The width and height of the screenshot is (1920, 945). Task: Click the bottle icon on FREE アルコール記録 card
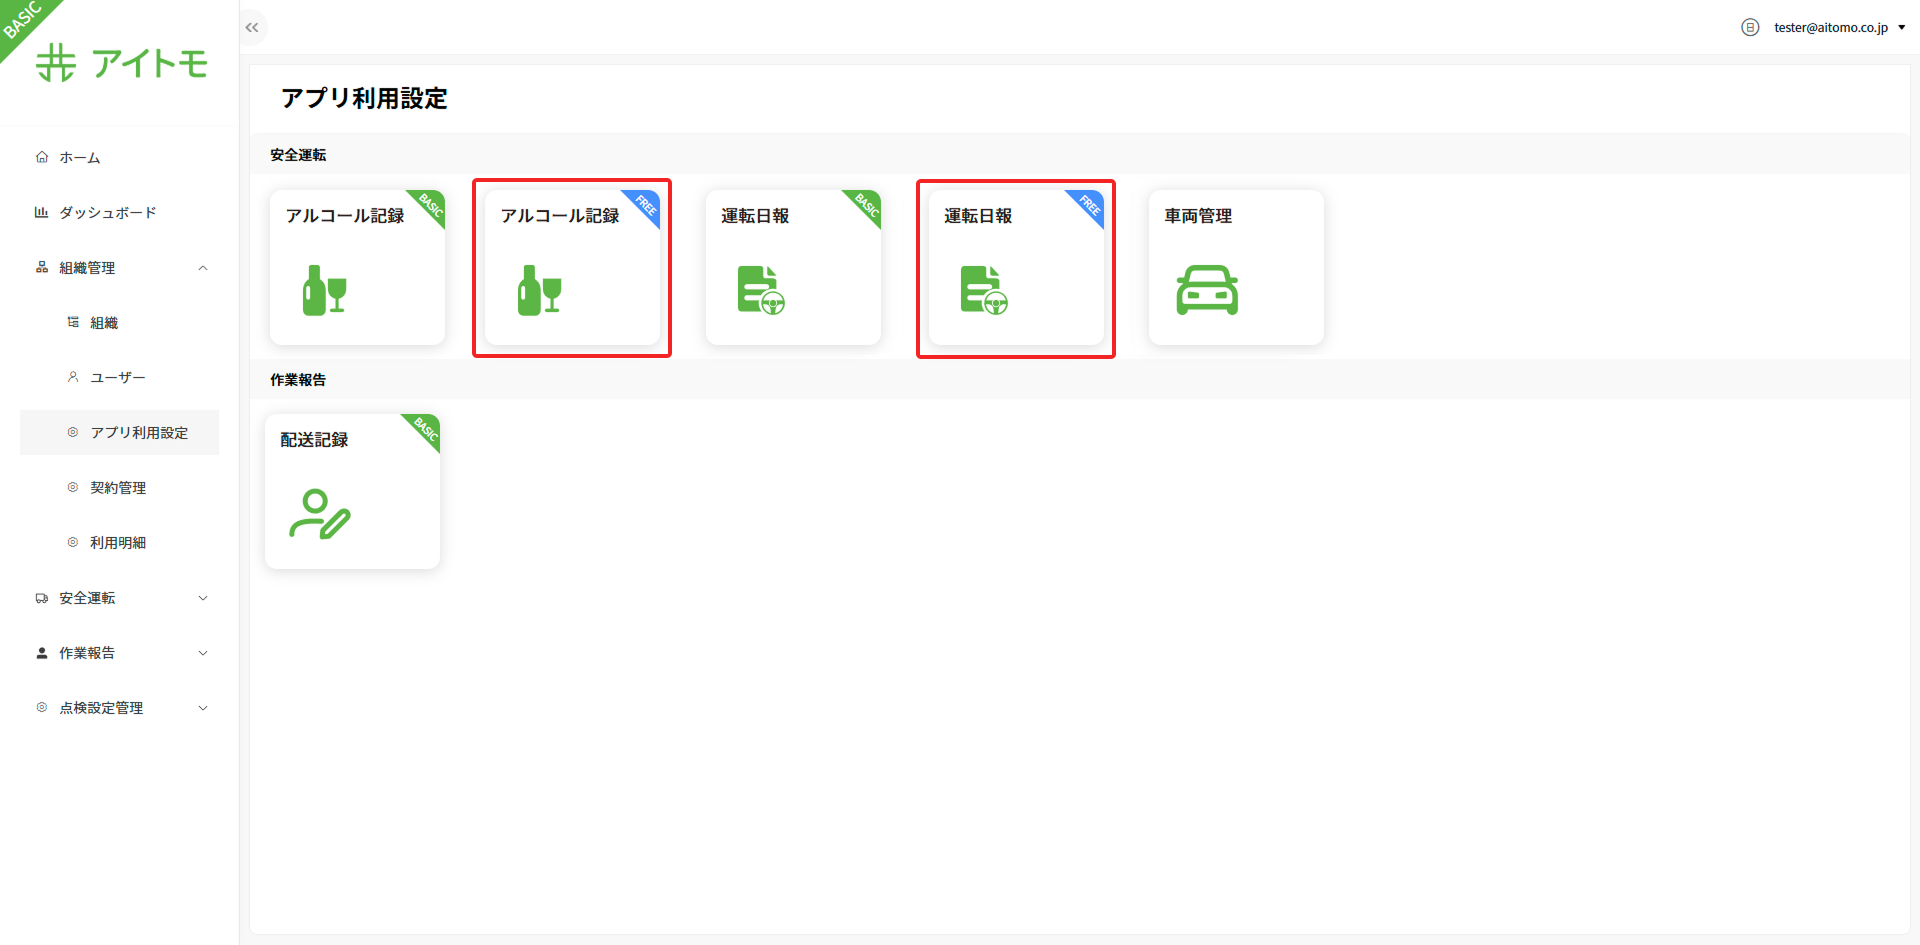click(539, 291)
